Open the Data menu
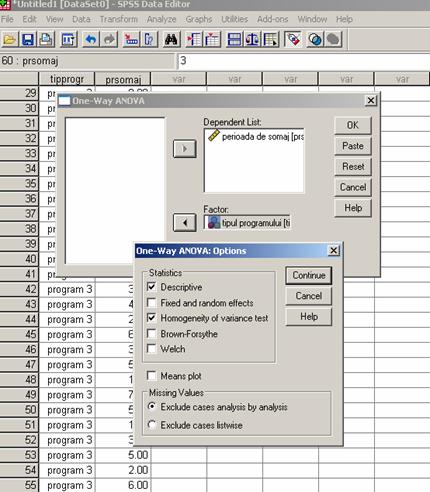Viewport: 430px width, 492px height. (x=81, y=19)
